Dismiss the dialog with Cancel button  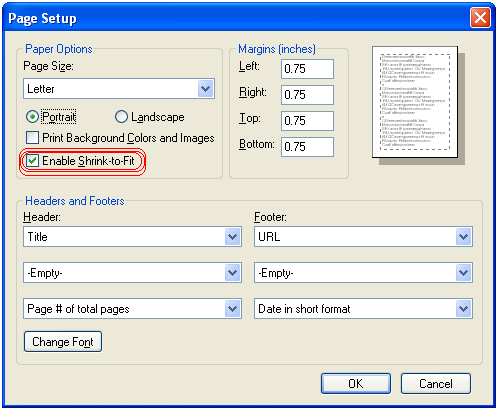pos(436,384)
